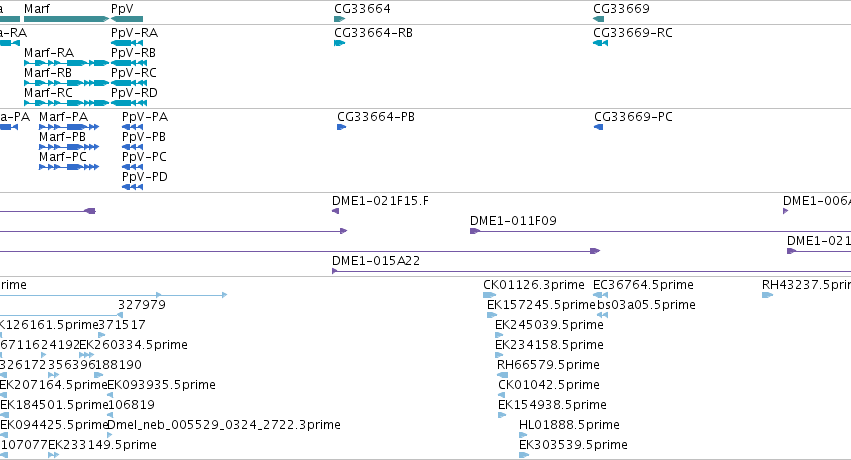Screen dimensions: 851x460
Task: Click EST EK154938.5prime
Action: (502, 416)
